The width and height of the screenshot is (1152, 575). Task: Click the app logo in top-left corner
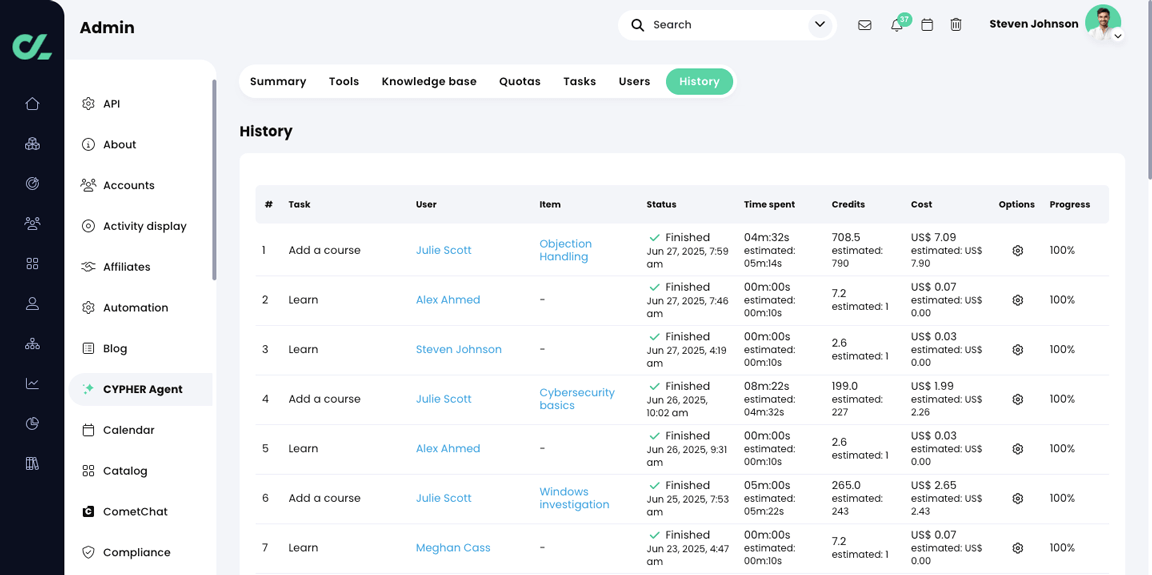pos(32,46)
